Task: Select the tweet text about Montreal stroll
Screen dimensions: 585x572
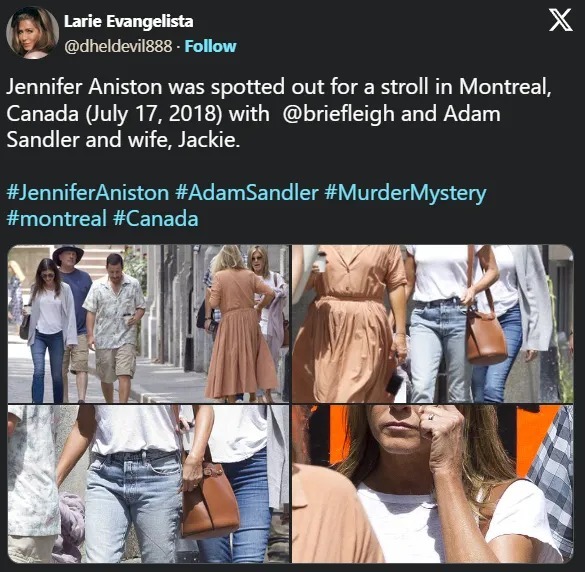Action: click(x=279, y=113)
